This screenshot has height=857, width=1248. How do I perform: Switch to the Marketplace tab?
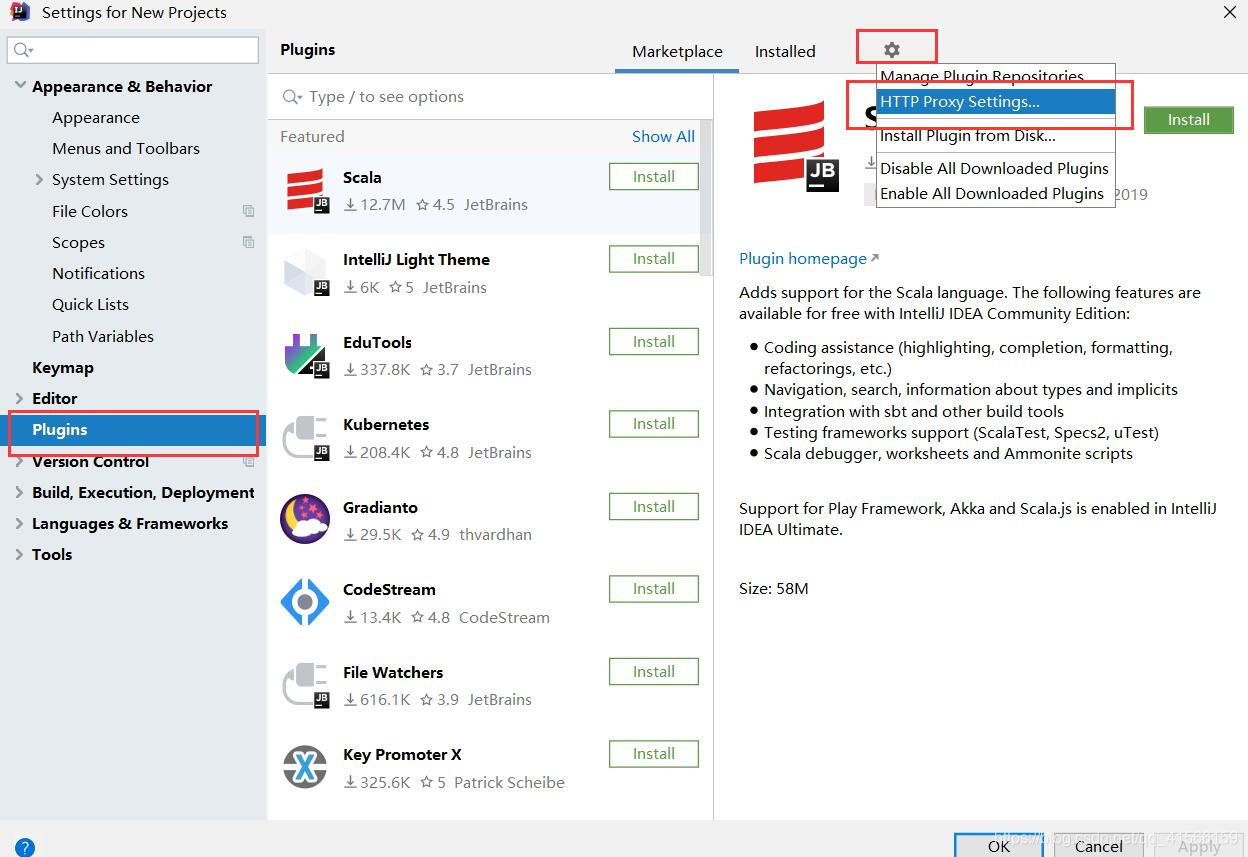point(677,52)
